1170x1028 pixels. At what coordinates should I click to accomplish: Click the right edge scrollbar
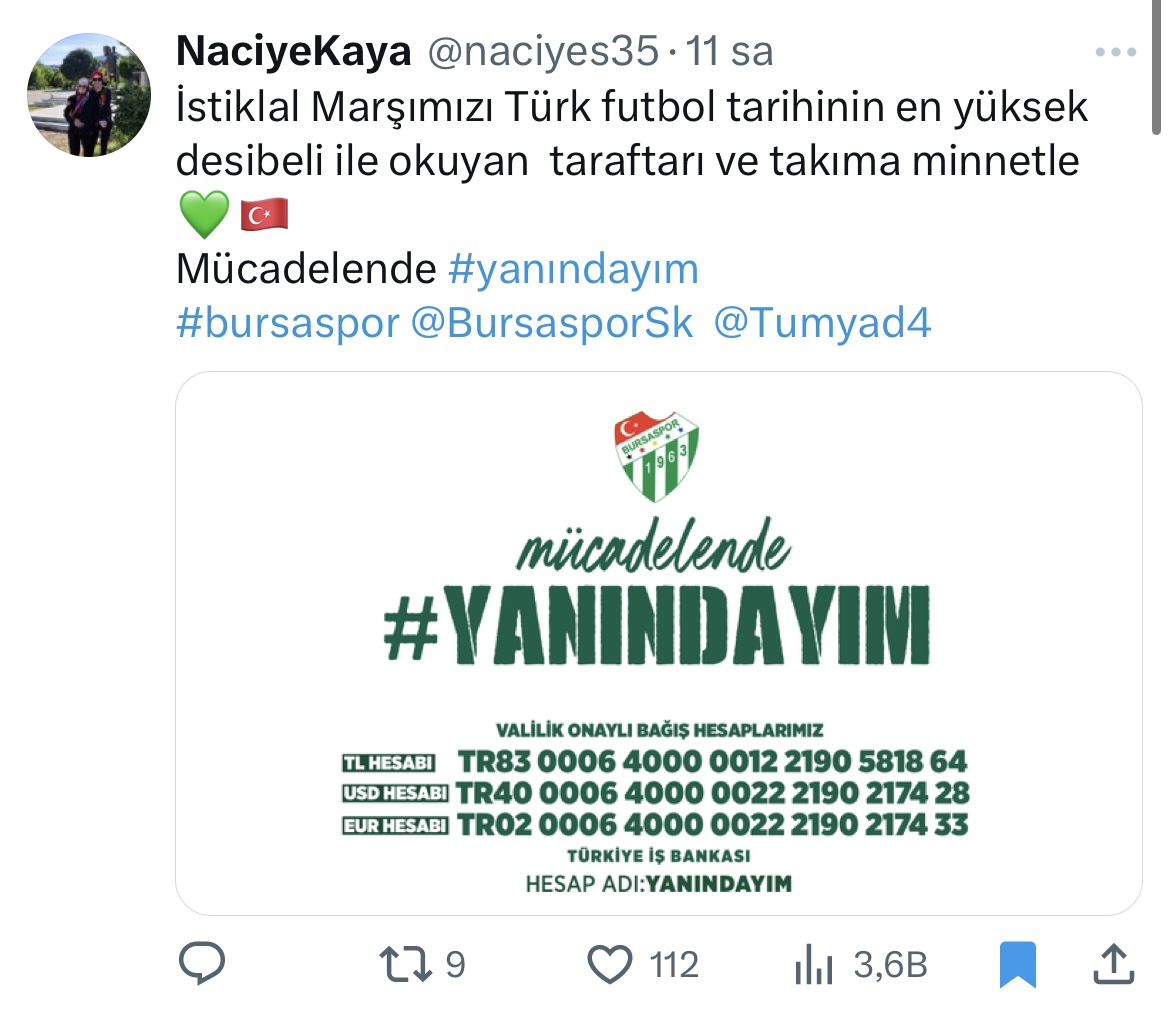(1156, 67)
